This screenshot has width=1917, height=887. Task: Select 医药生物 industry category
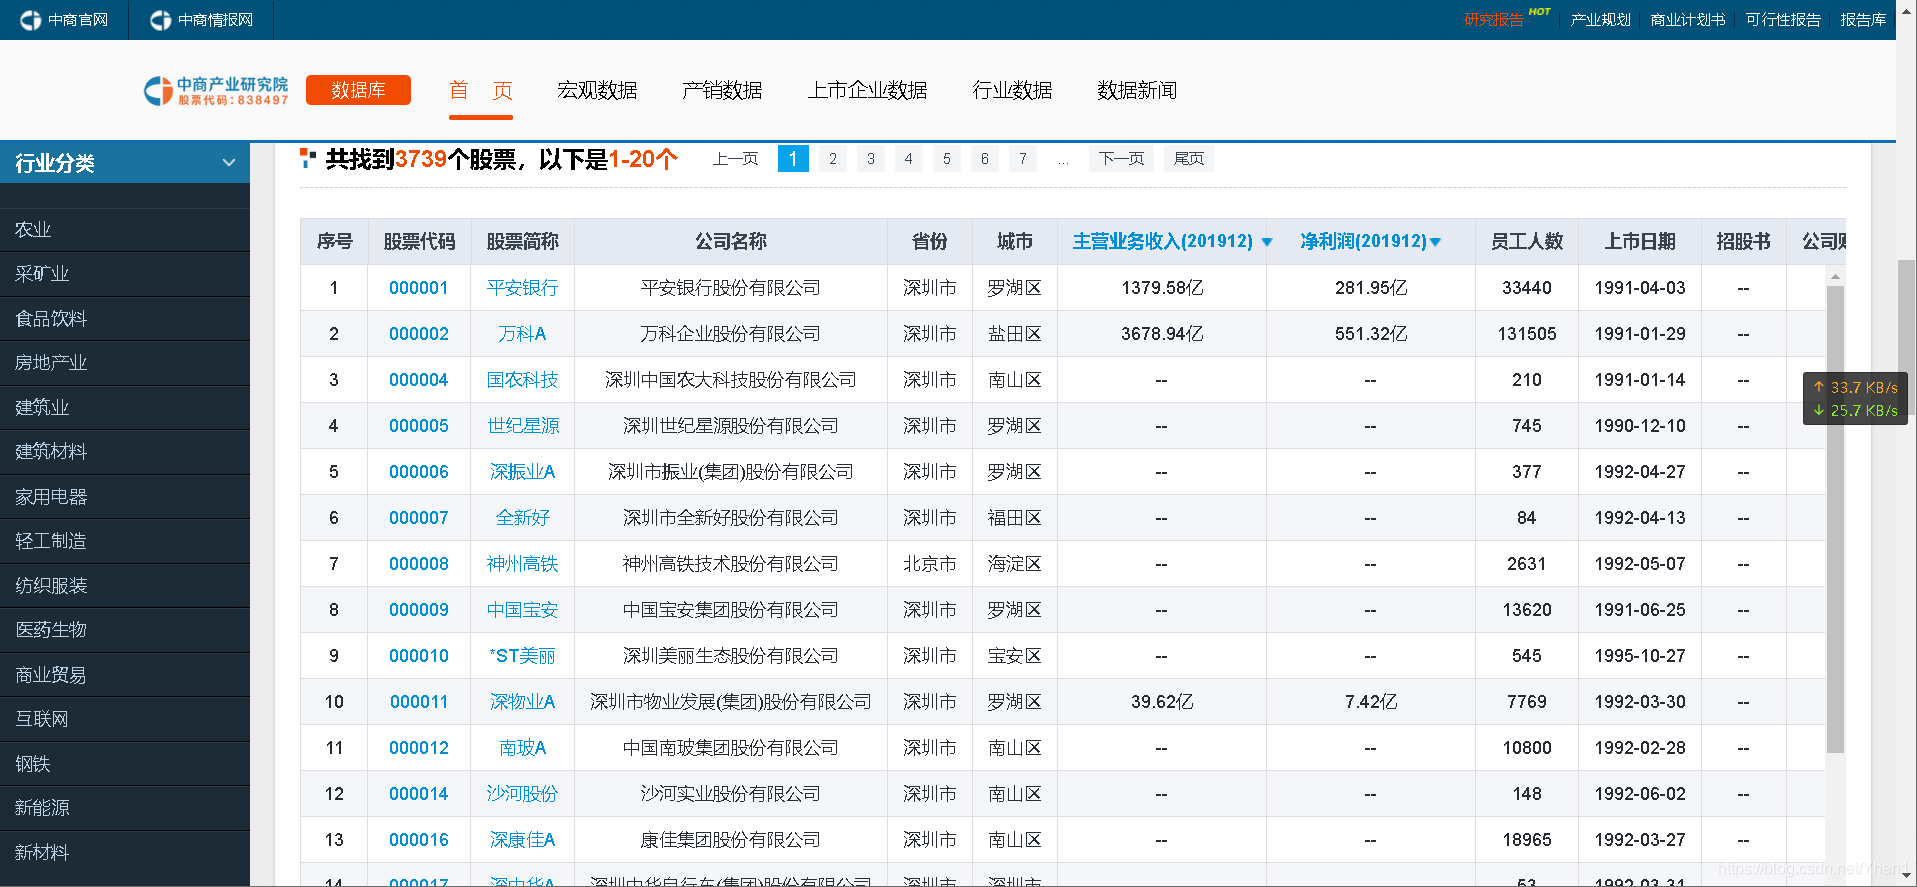(x=125, y=630)
